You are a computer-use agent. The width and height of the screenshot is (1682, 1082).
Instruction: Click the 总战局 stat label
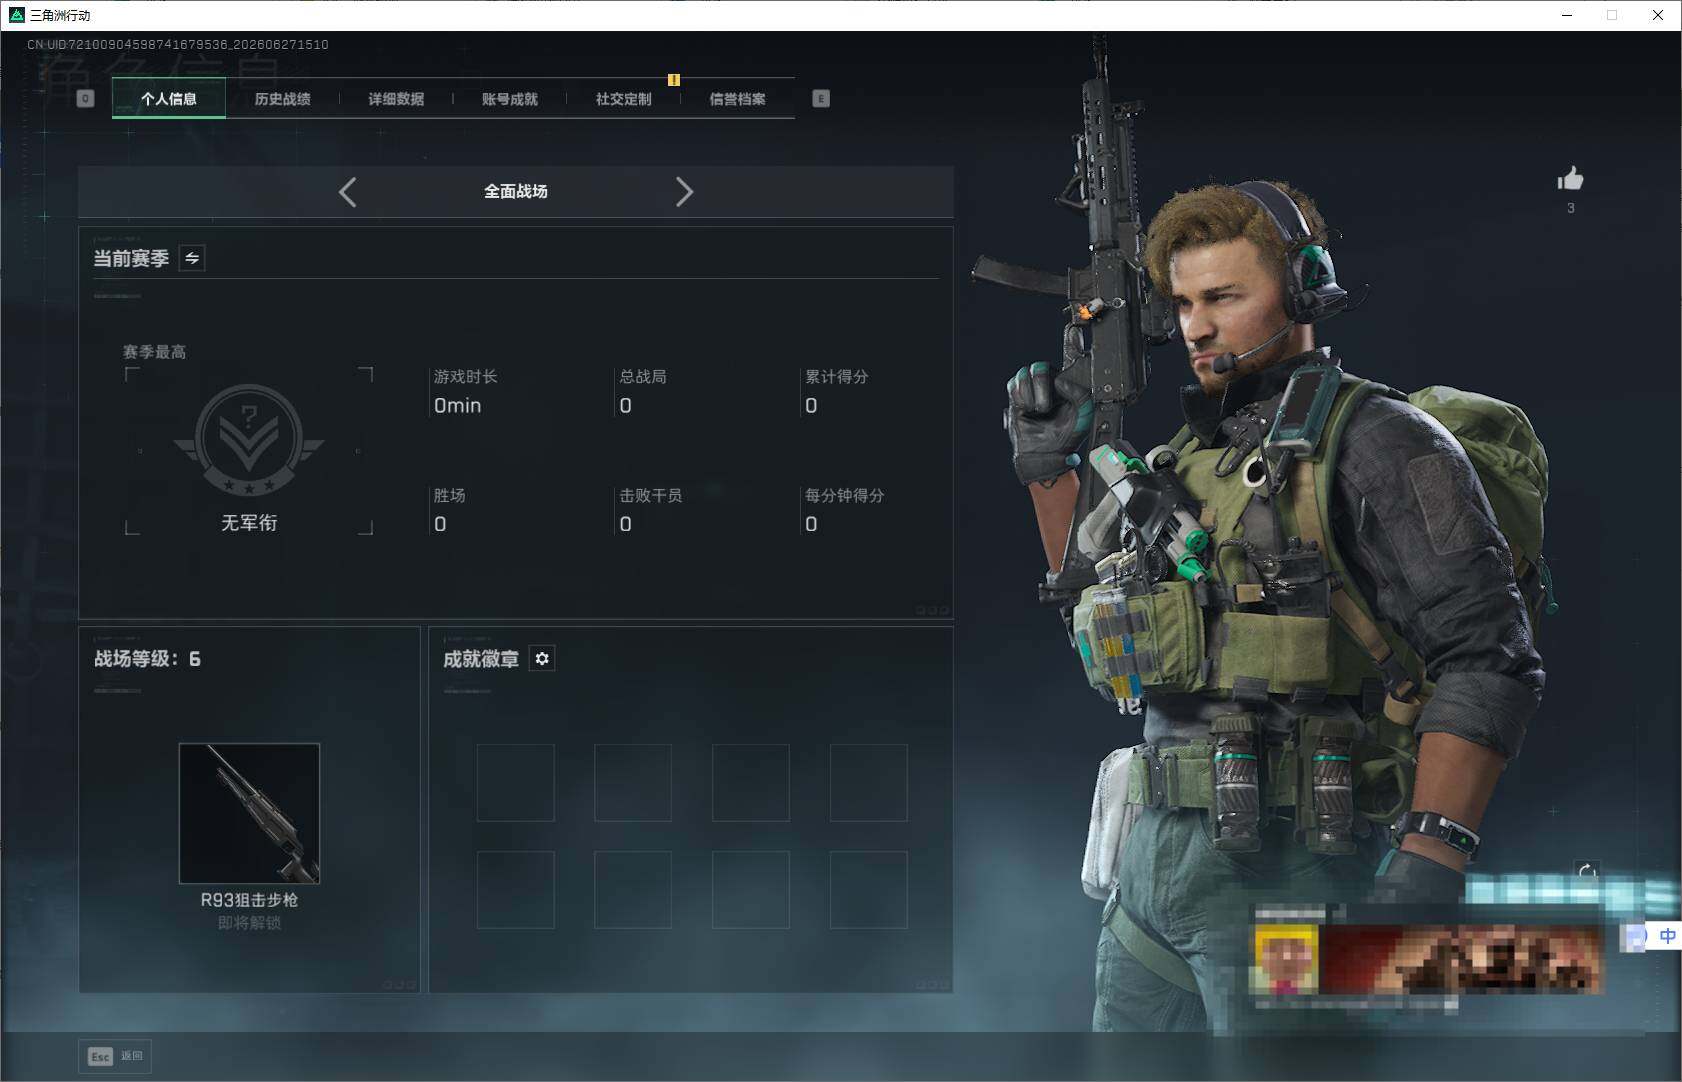click(643, 376)
